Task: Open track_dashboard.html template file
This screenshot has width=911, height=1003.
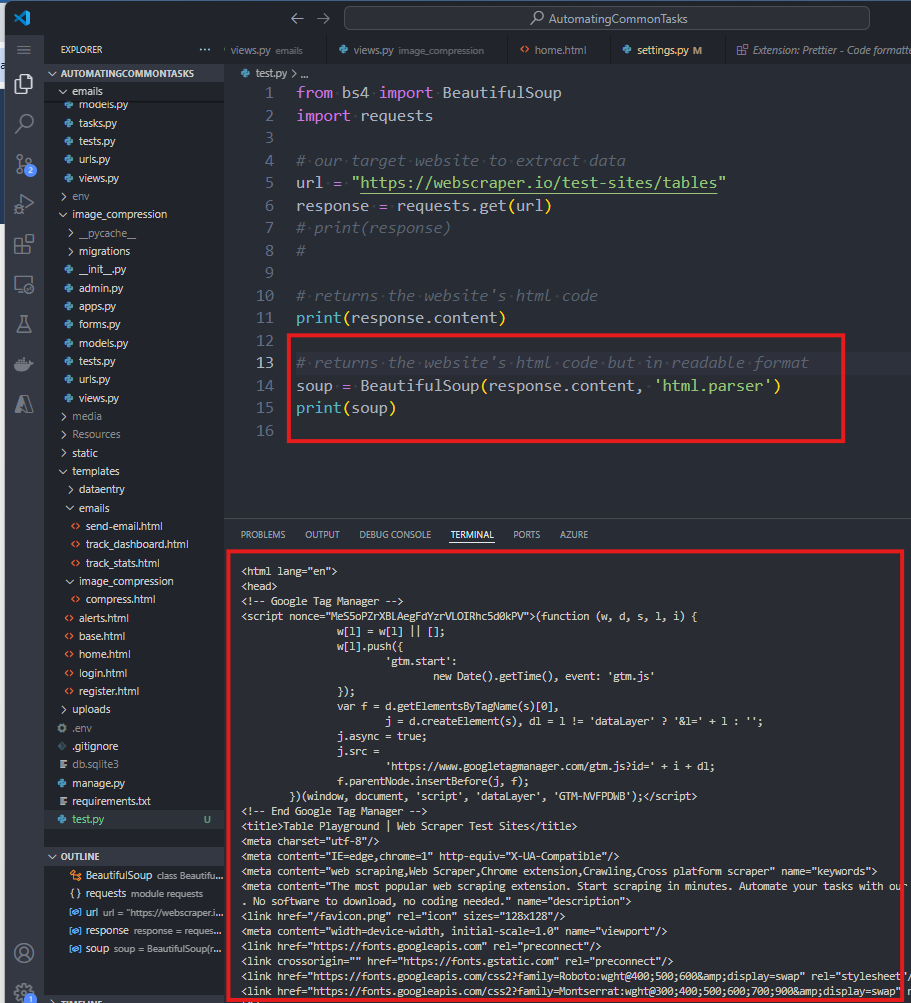Action: (x=134, y=544)
